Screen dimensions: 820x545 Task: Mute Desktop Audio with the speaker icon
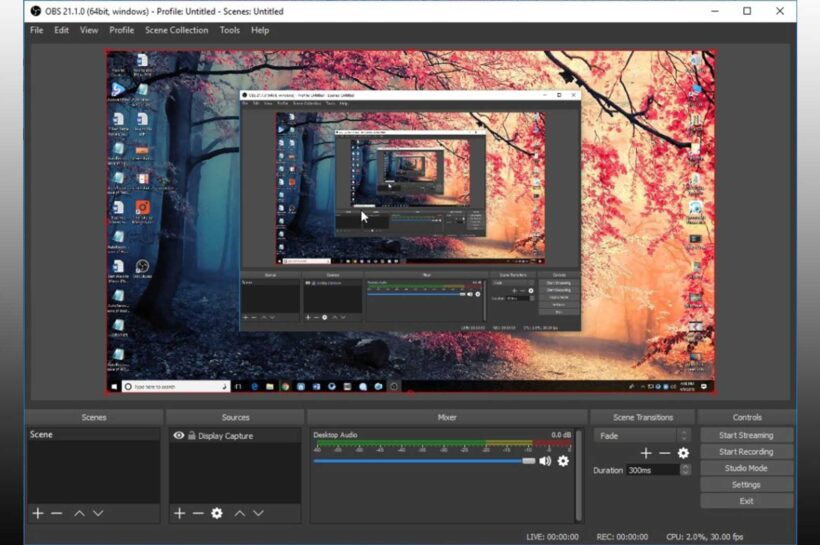tap(545, 461)
